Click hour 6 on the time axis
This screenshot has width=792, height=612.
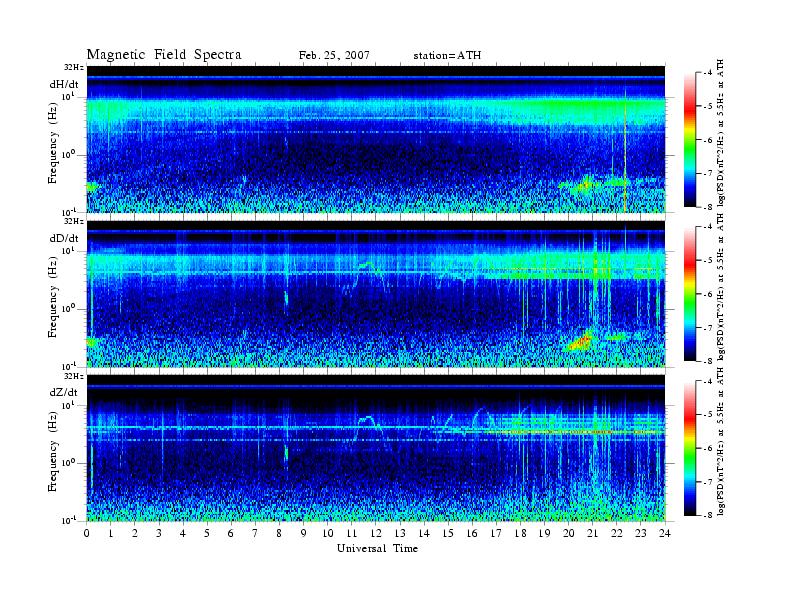pos(231,534)
